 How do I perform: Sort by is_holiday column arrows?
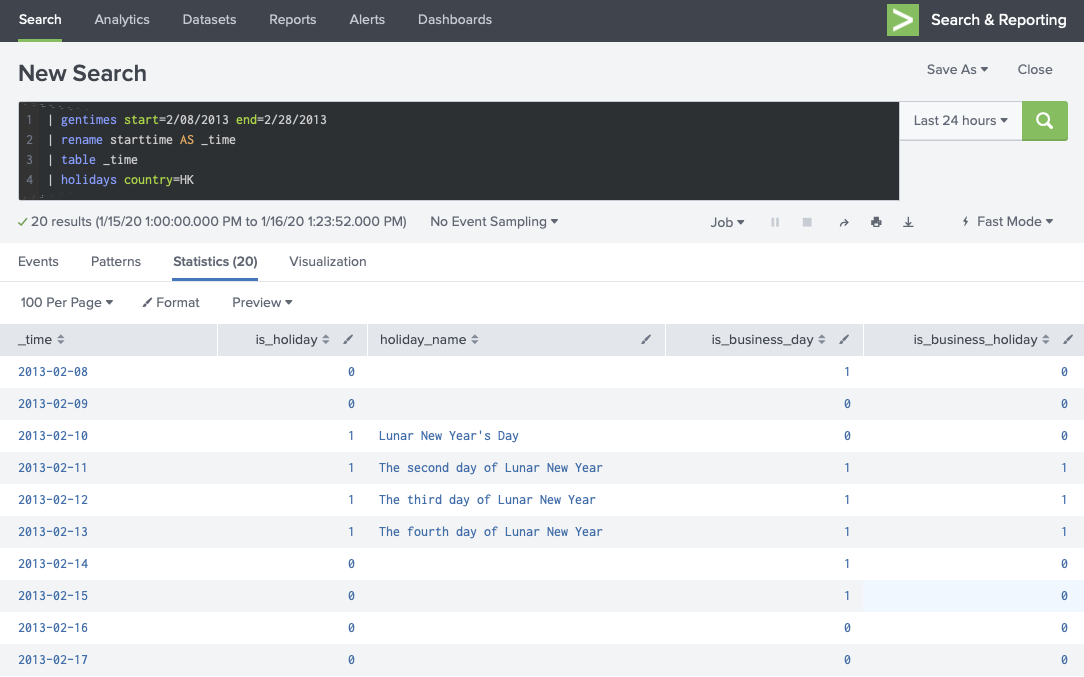coord(326,340)
